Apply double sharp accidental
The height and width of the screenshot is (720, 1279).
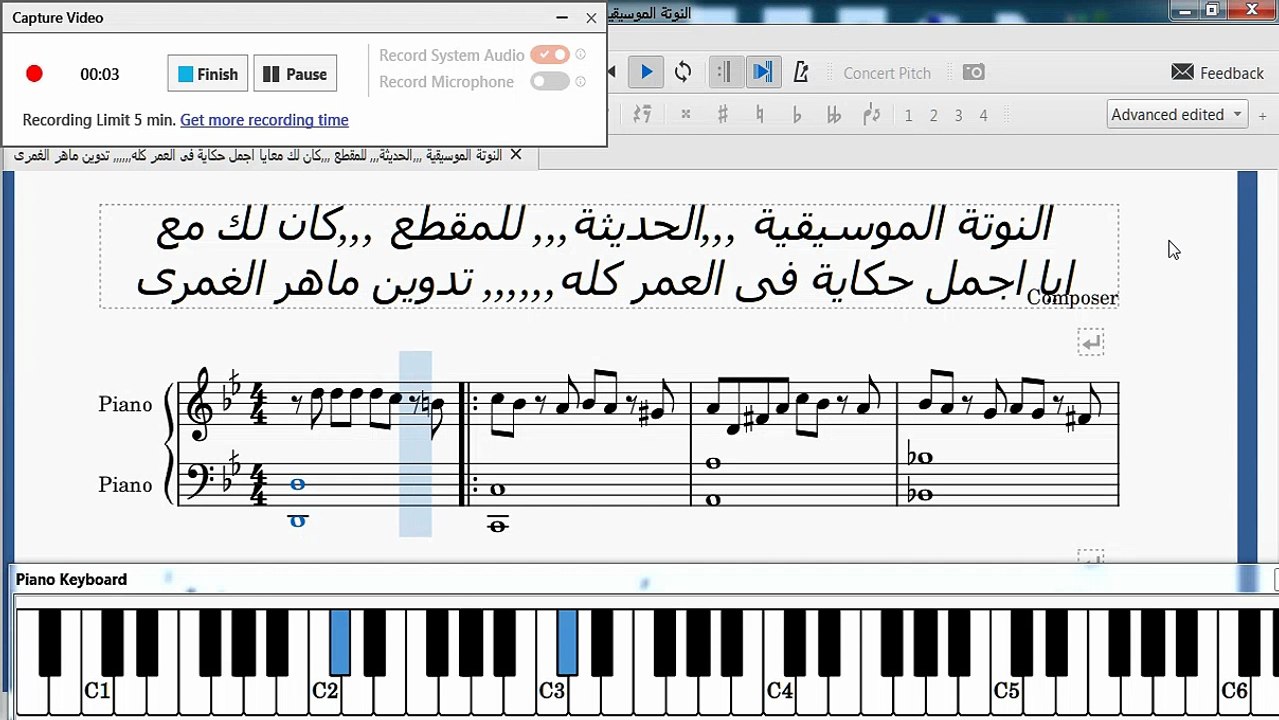click(x=686, y=115)
